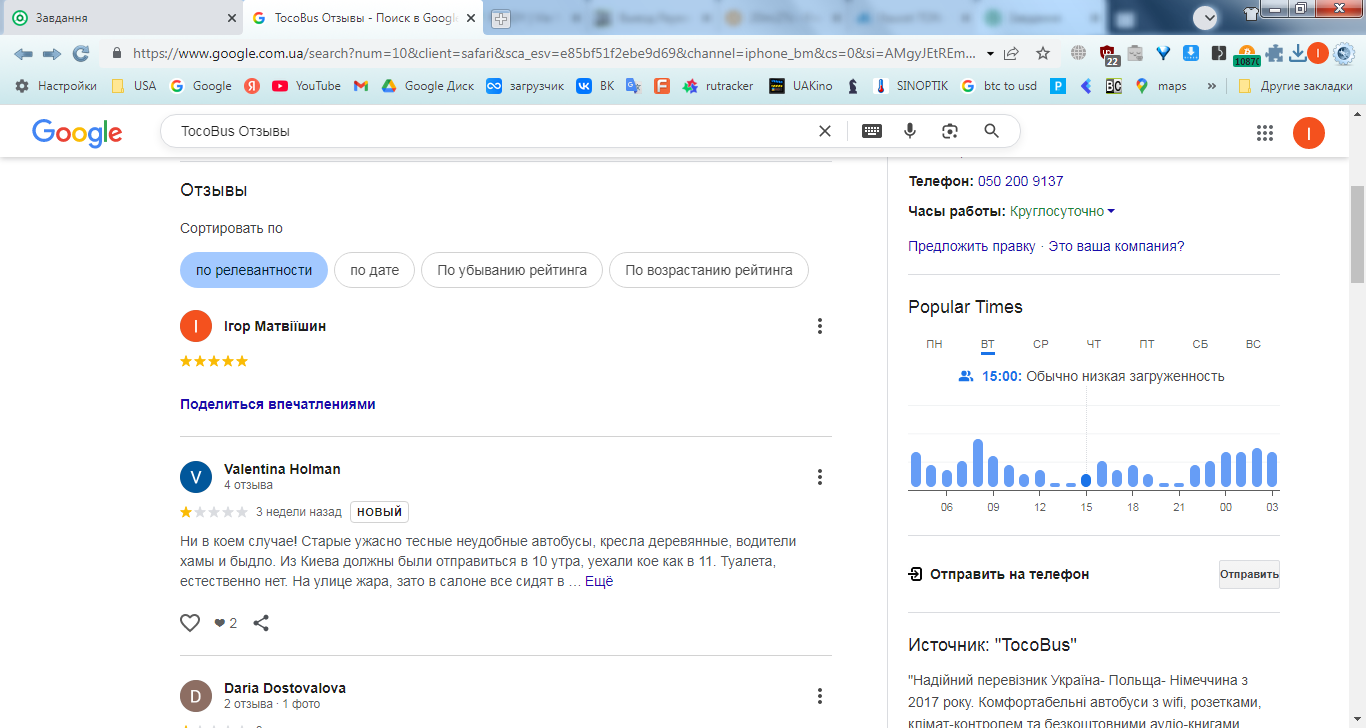Image resolution: width=1366 pixels, height=728 pixels.
Task: Go back in browser history
Action: pyautogui.click(x=23, y=53)
